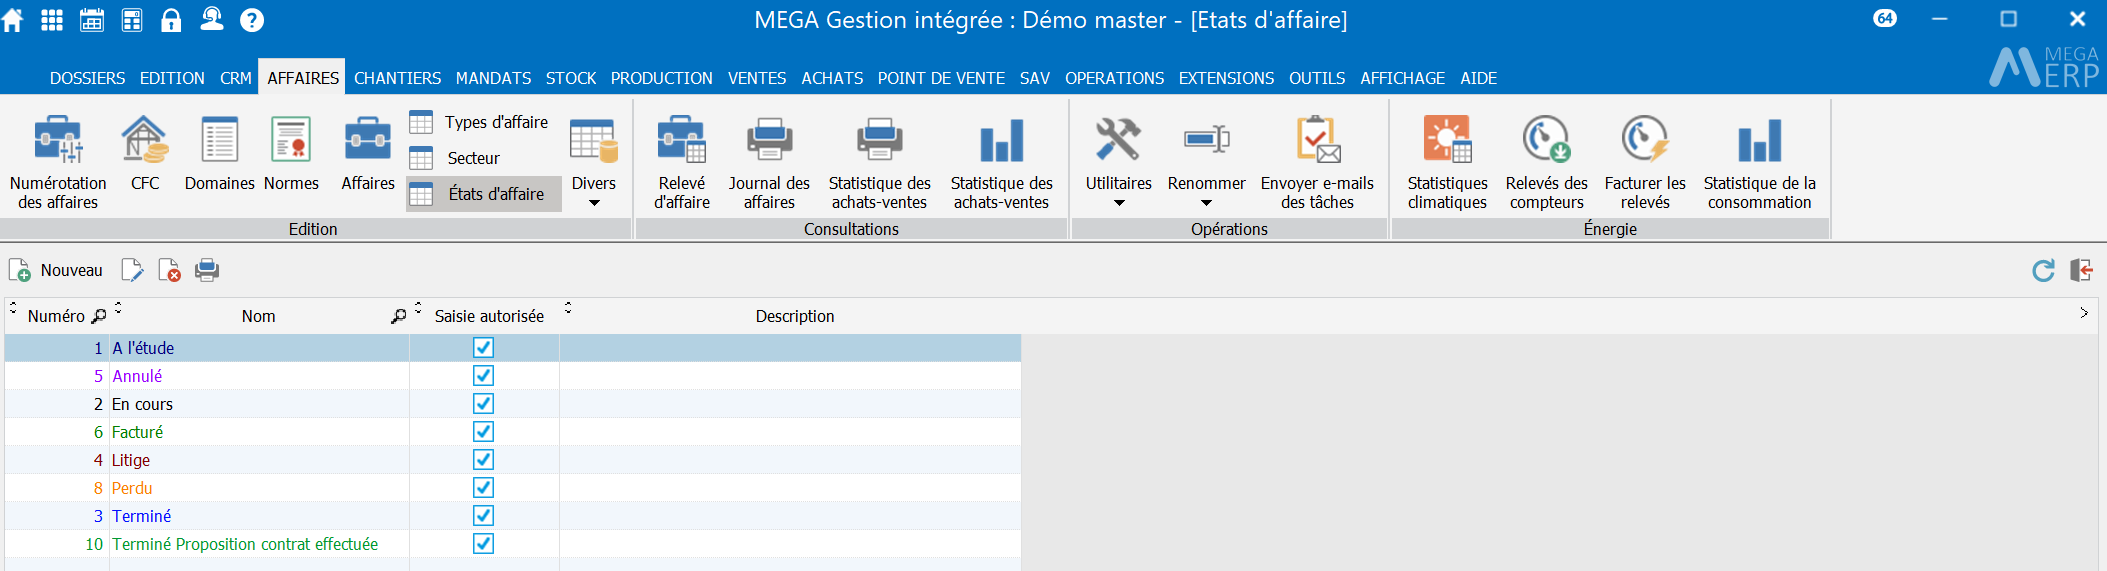Open Numérotation des affaires
The width and height of the screenshot is (2107, 571).
tap(58, 163)
